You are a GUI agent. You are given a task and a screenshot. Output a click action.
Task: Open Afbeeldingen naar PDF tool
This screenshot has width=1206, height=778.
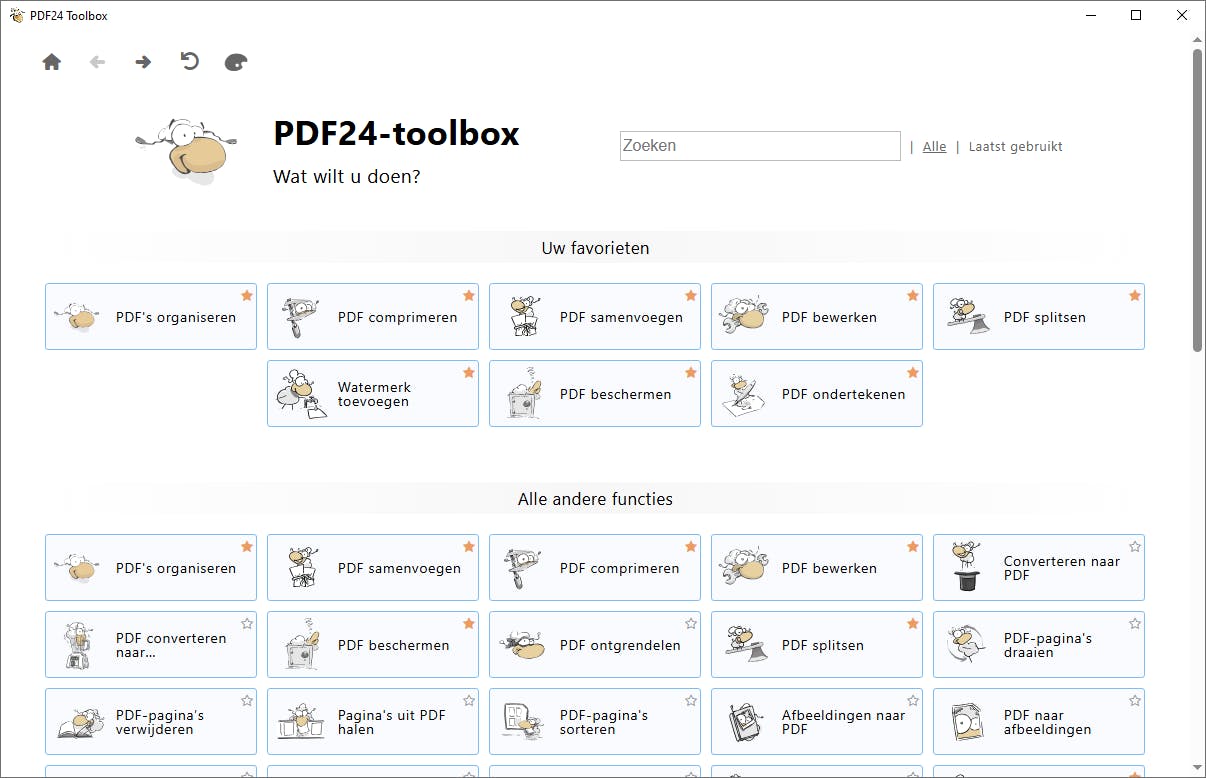(x=817, y=722)
